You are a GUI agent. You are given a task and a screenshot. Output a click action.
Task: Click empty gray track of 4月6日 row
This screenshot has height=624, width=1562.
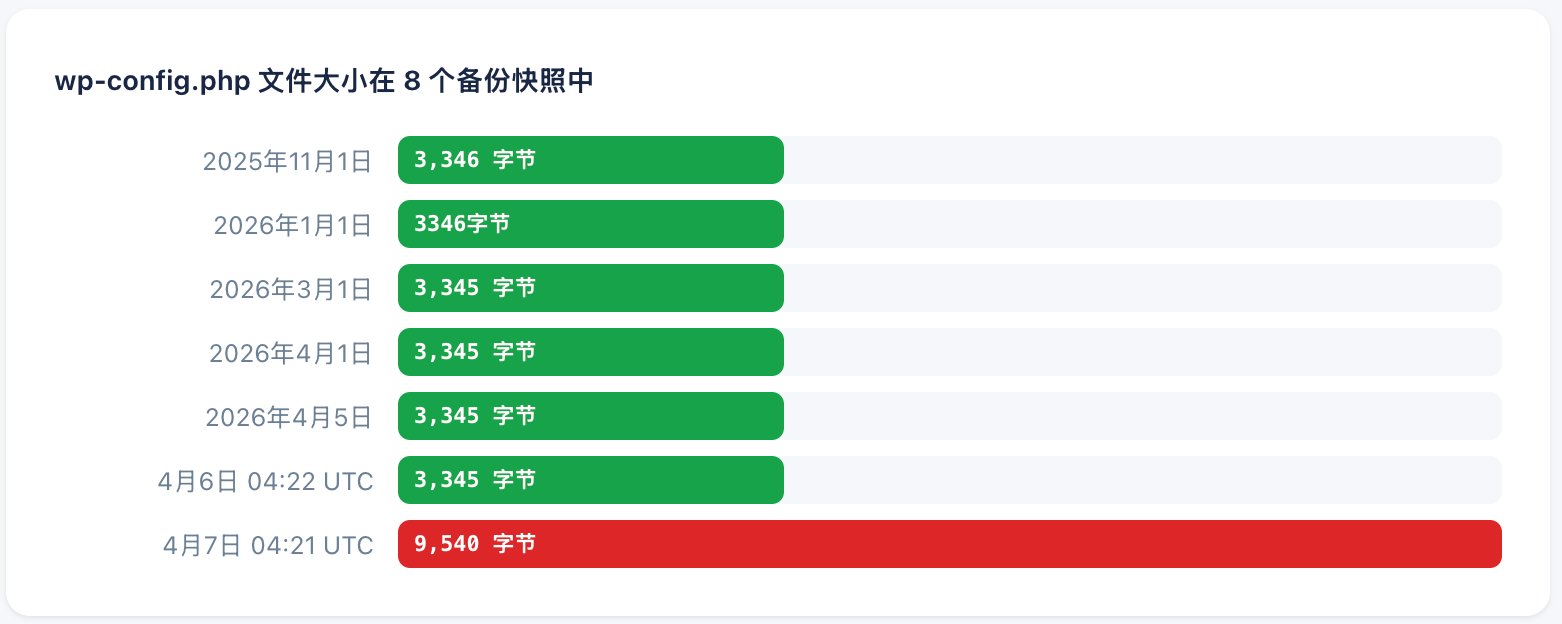[1140, 480]
